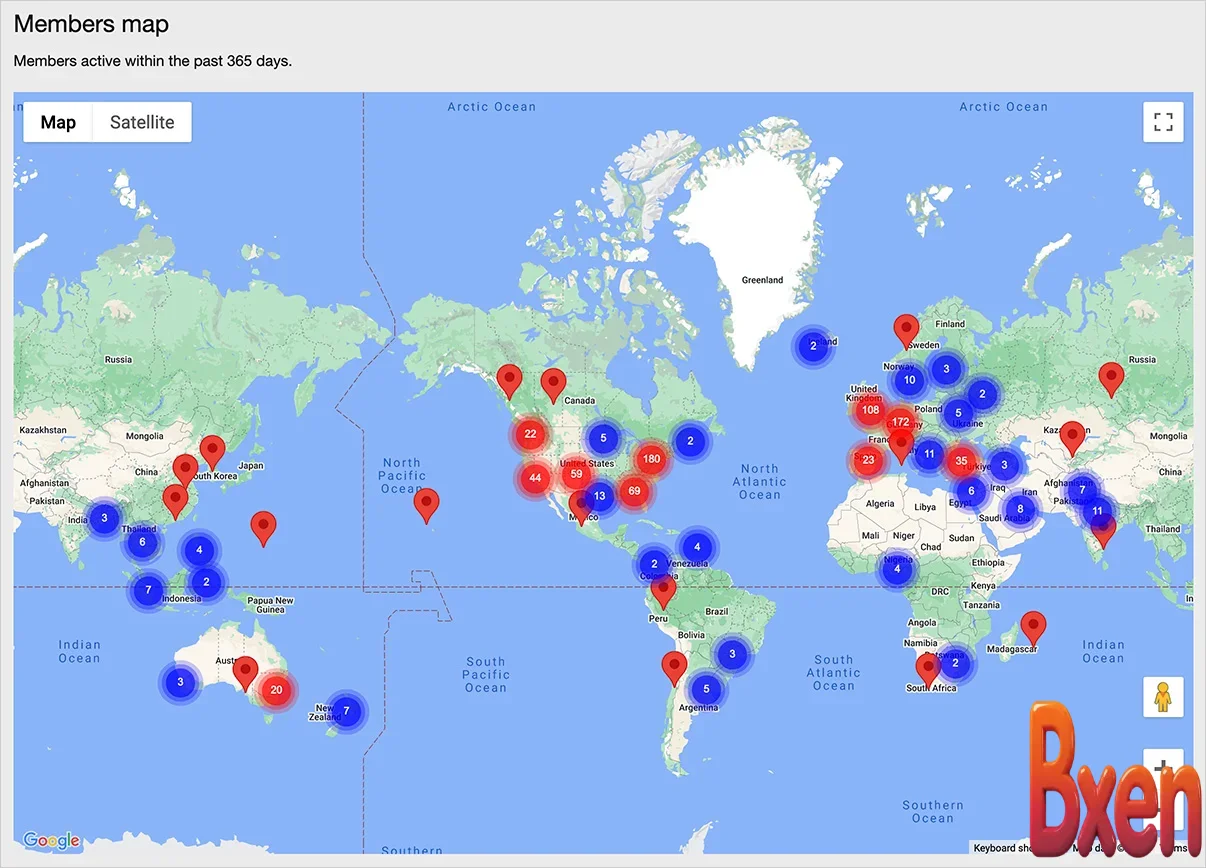Switch to the Satellite tab
This screenshot has height=868, width=1206.
[141, 121]
